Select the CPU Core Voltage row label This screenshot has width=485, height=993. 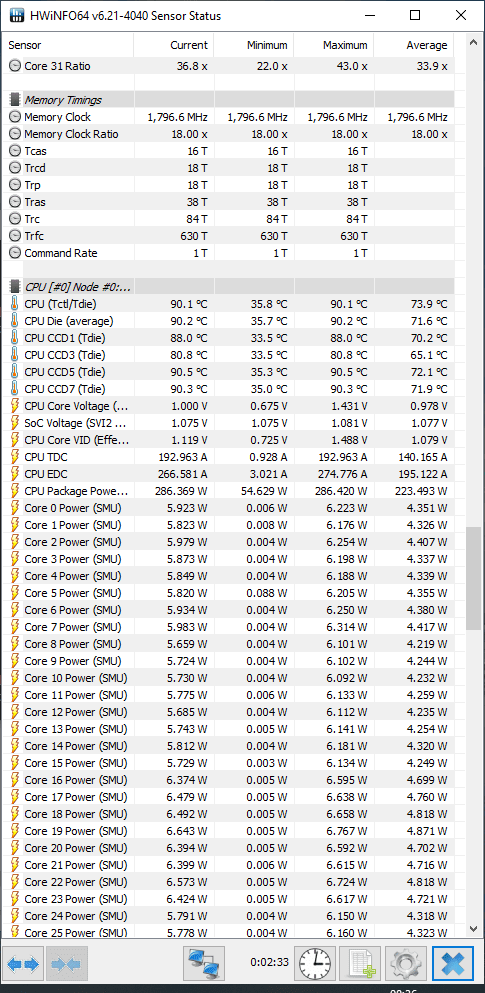(x=76, y=406)
